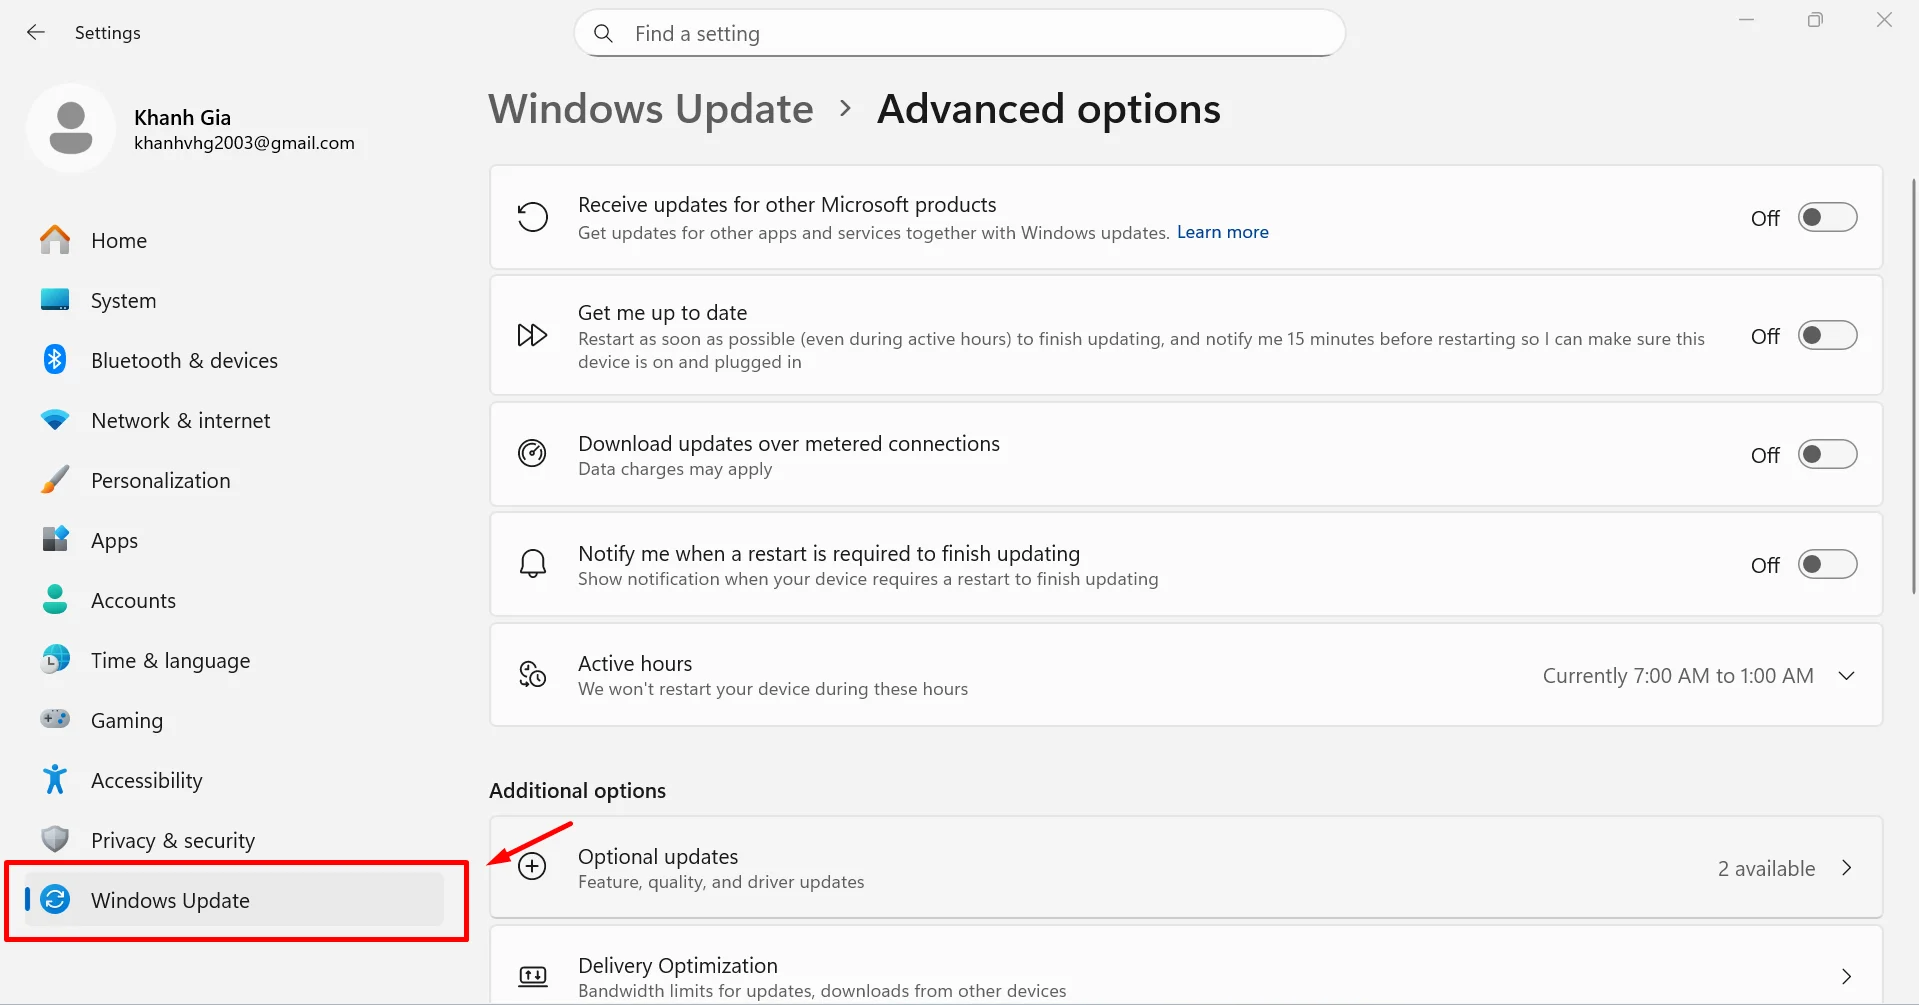The image size is (1919, 1005).
Task: Click the Apps icon in the sidebar
Action: [x=55, y=540]
